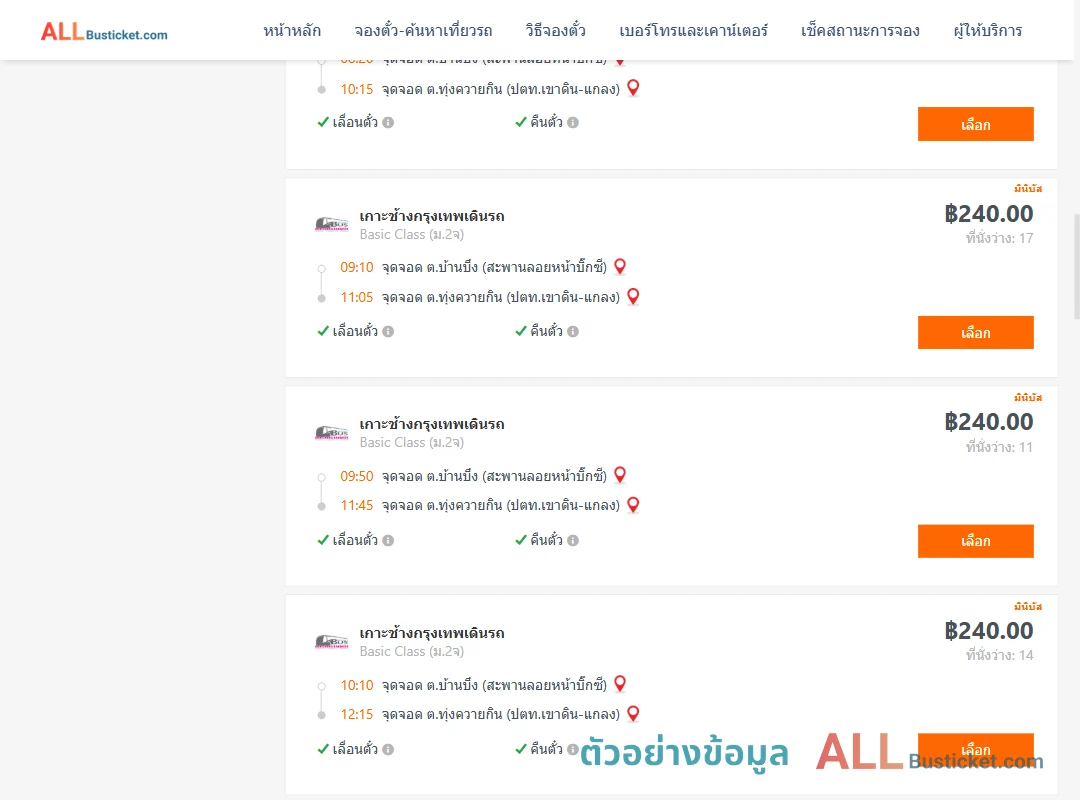This screenshot has height=800, width=1080.
Task: Open เช็คสถานะการจอง menu item
Action: click(x=860, y=31)
